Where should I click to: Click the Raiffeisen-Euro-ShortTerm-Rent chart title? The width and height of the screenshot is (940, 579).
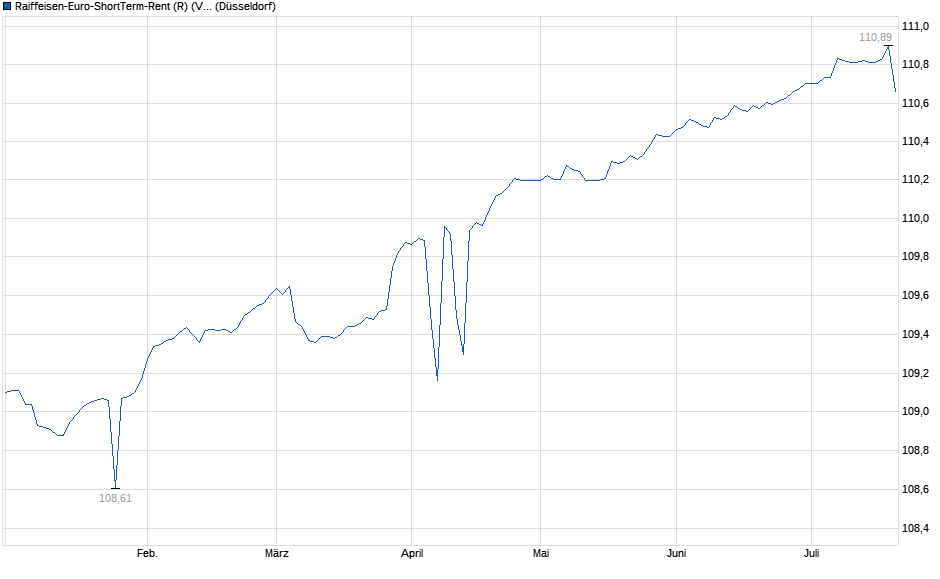[x=145, y=7]
